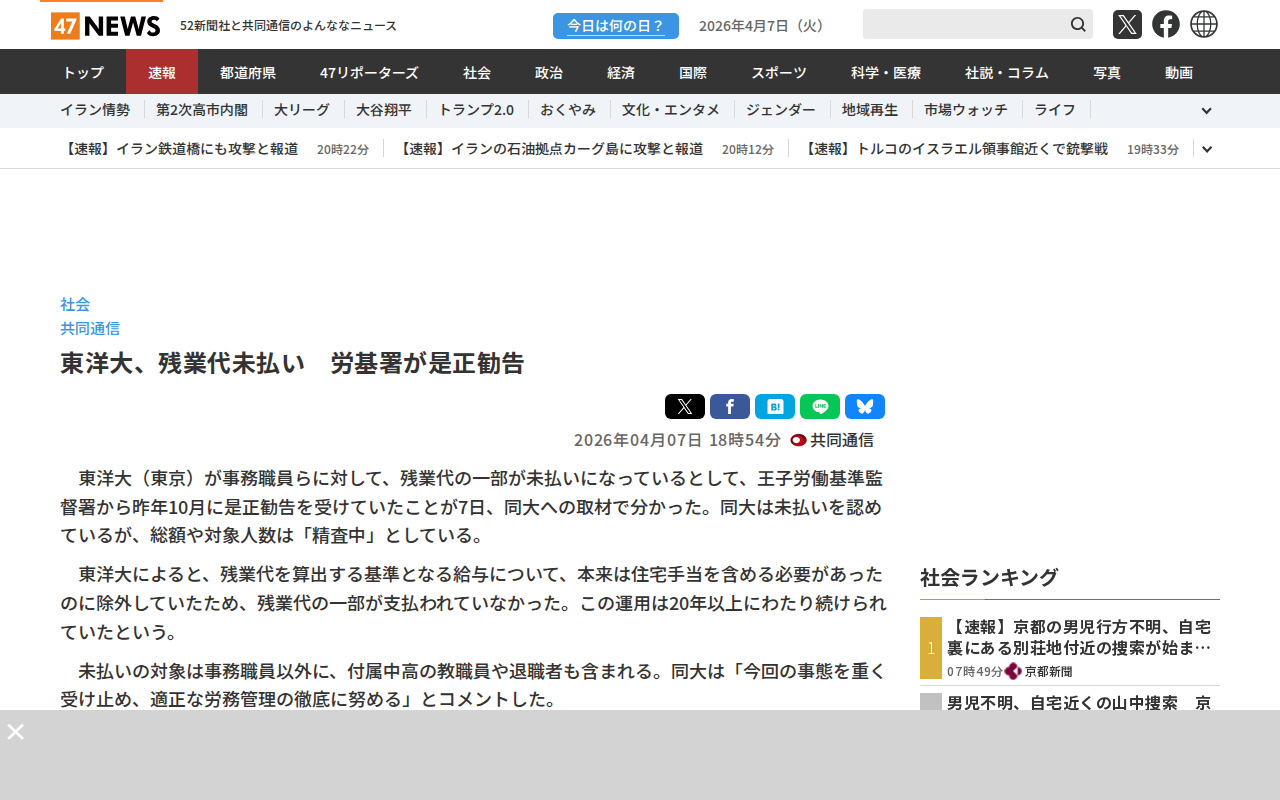Select the 第2次高市内閣 topic link
This screenshot has width=1280, height=800.
tap(202, 110)
